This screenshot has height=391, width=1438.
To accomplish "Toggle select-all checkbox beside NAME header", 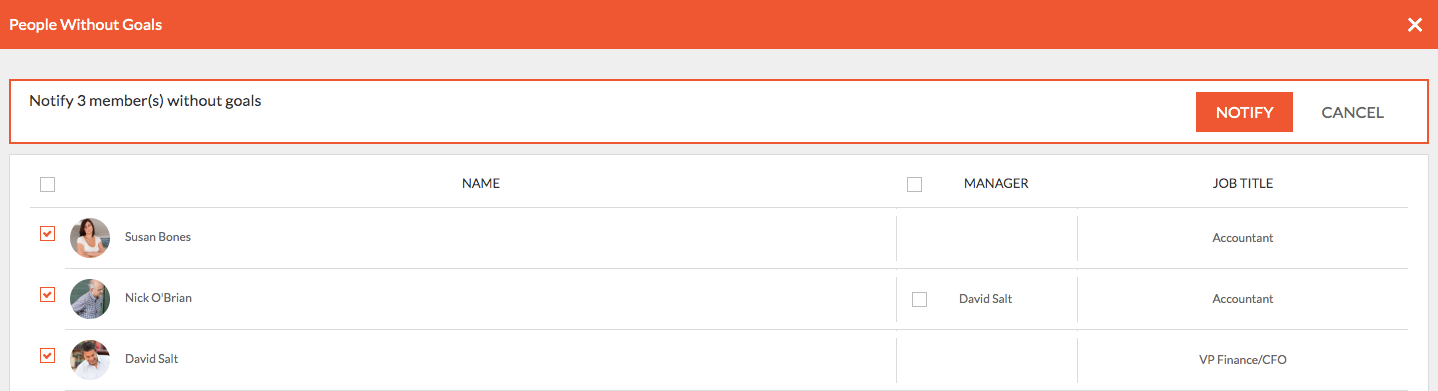I will tap(47, 184).
